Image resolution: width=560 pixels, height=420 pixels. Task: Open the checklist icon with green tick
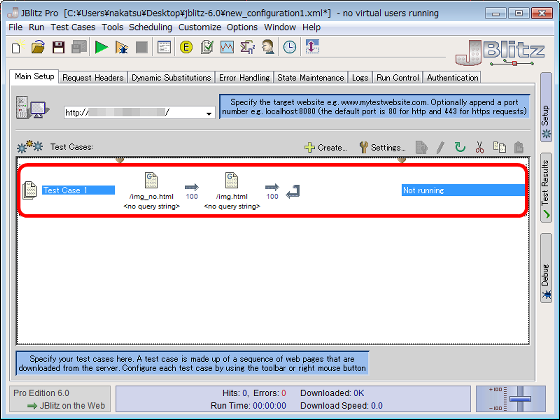(207, 47)
